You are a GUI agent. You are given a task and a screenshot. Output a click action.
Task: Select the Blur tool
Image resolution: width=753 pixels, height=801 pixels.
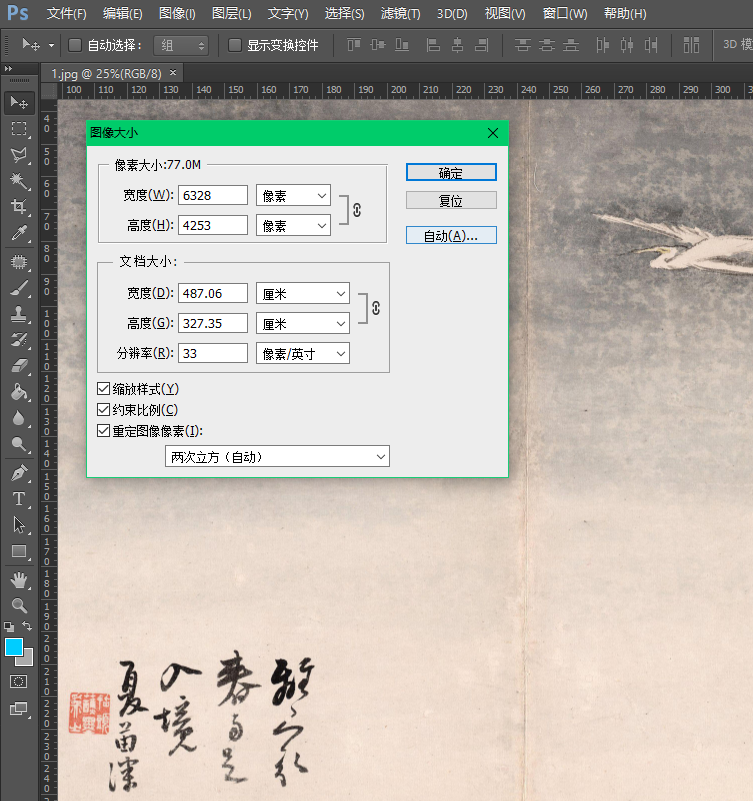19,418
